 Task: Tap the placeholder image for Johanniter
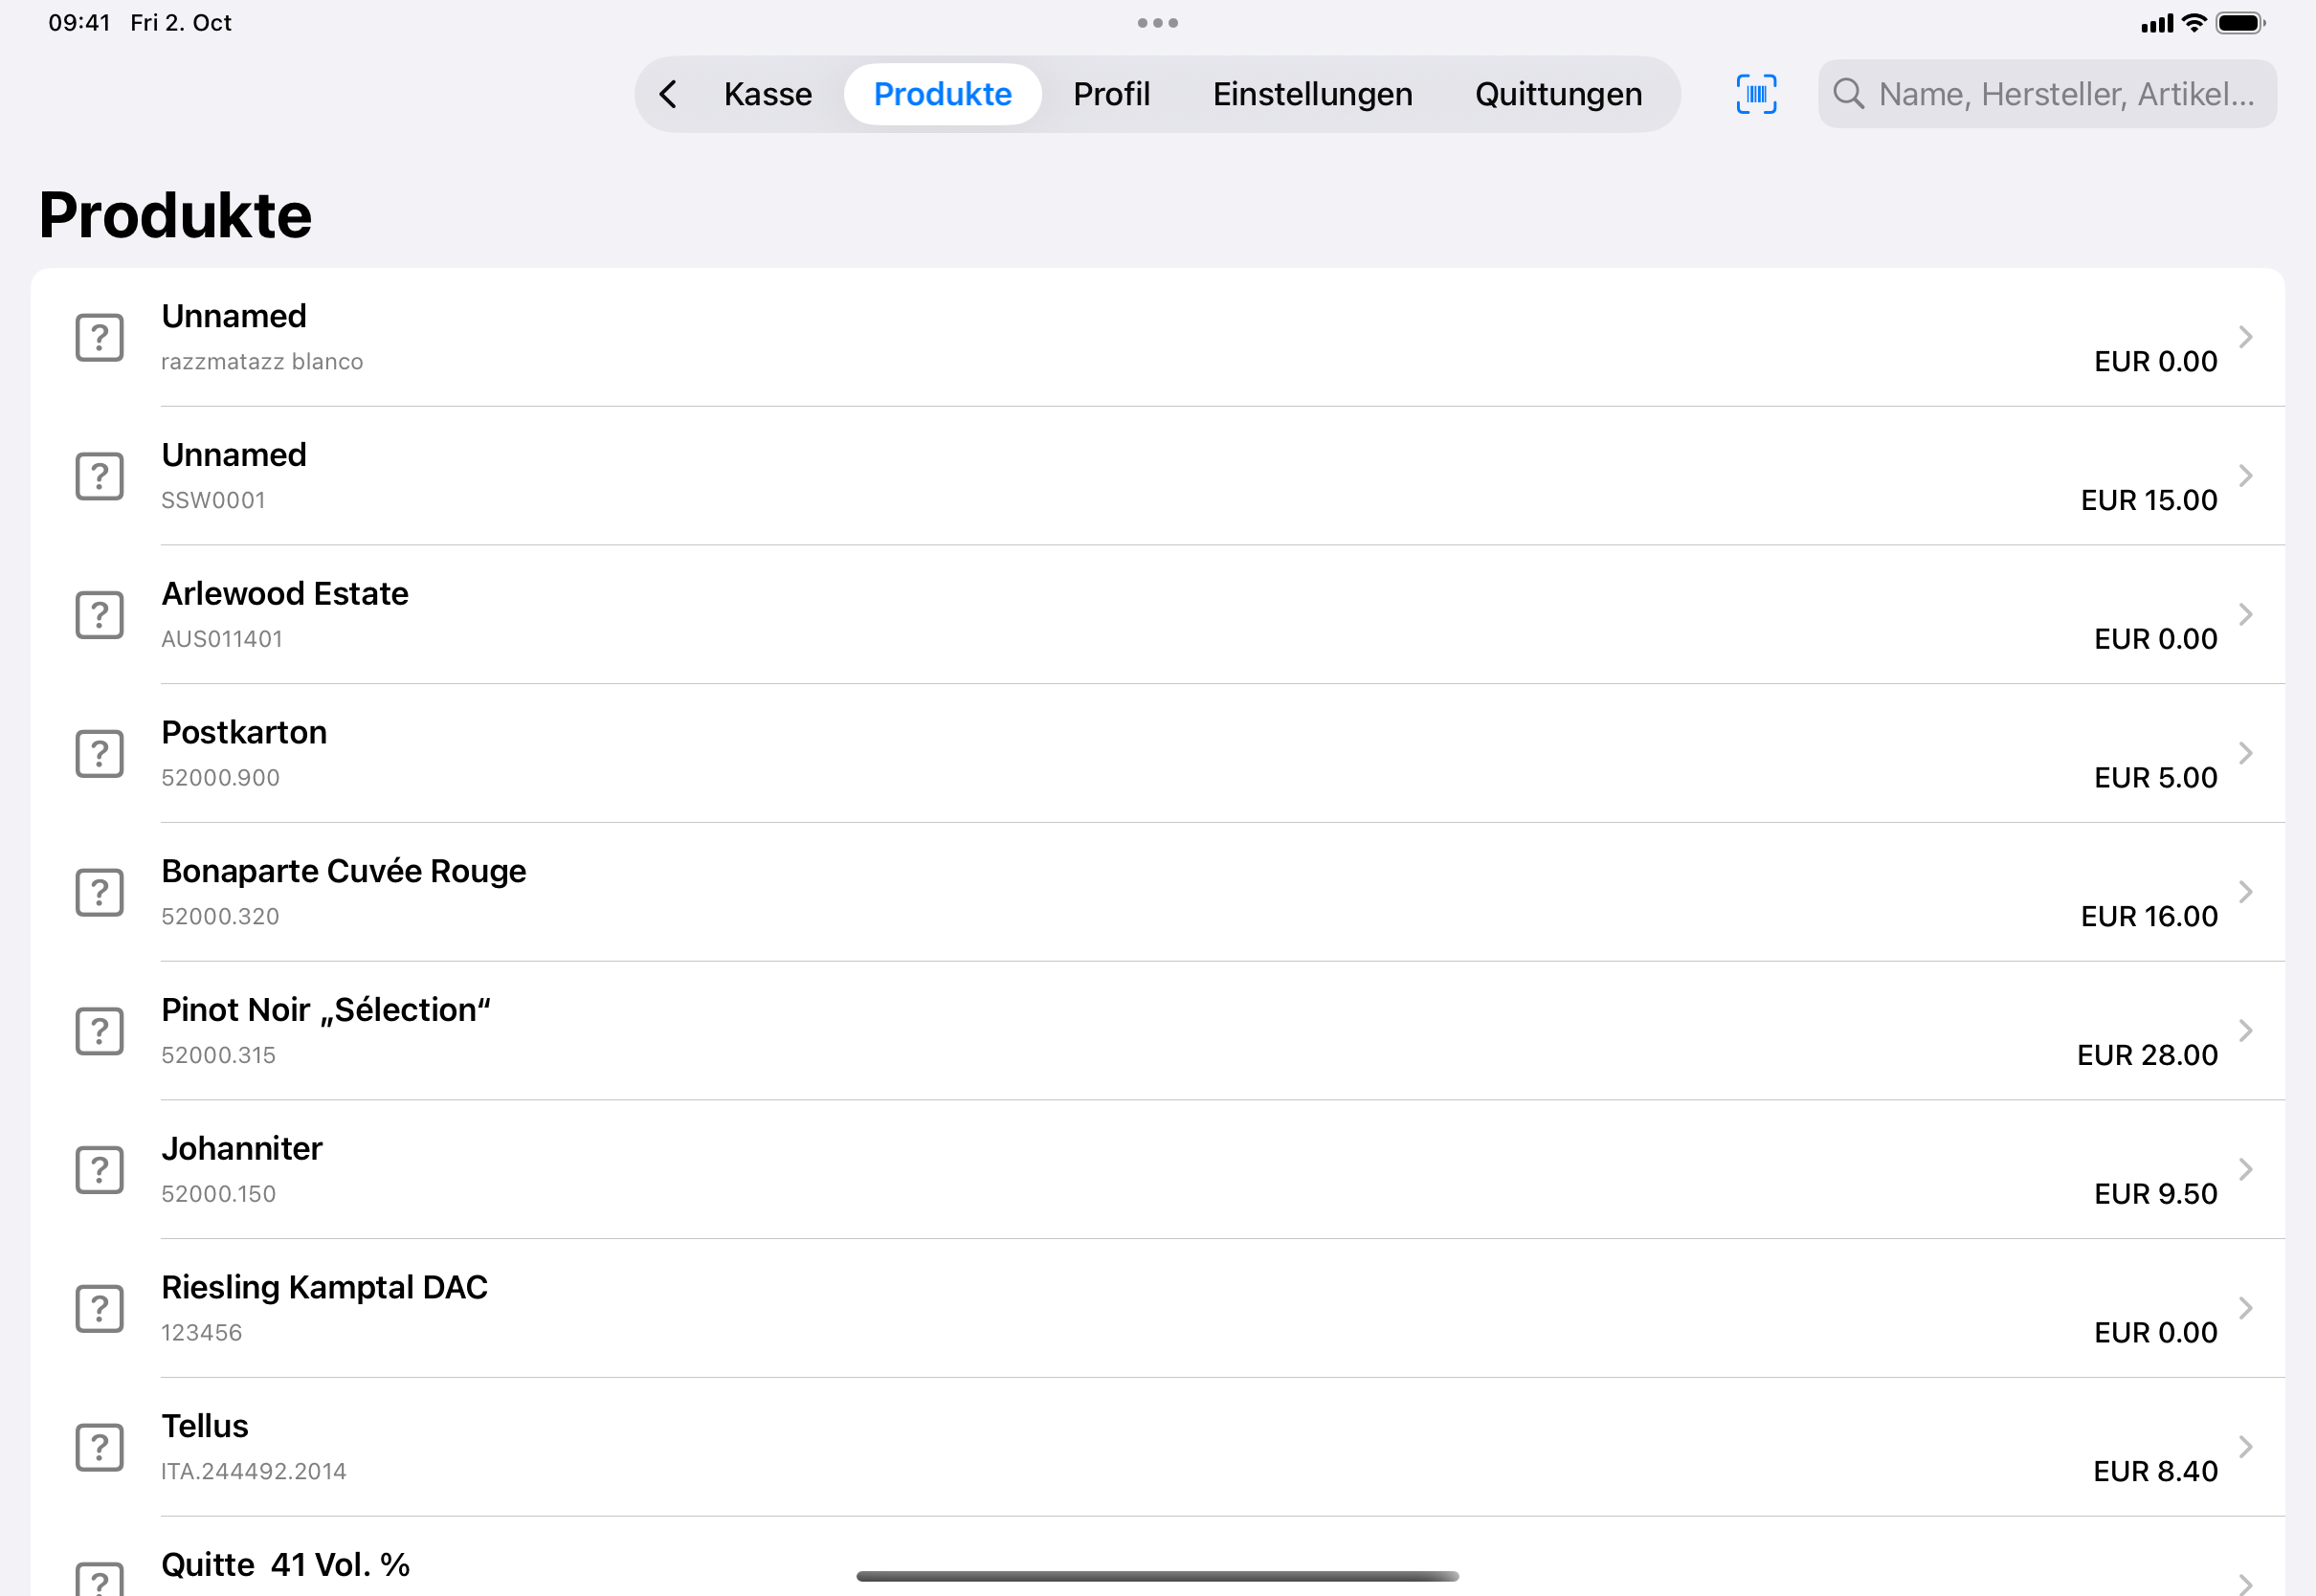99,1170
